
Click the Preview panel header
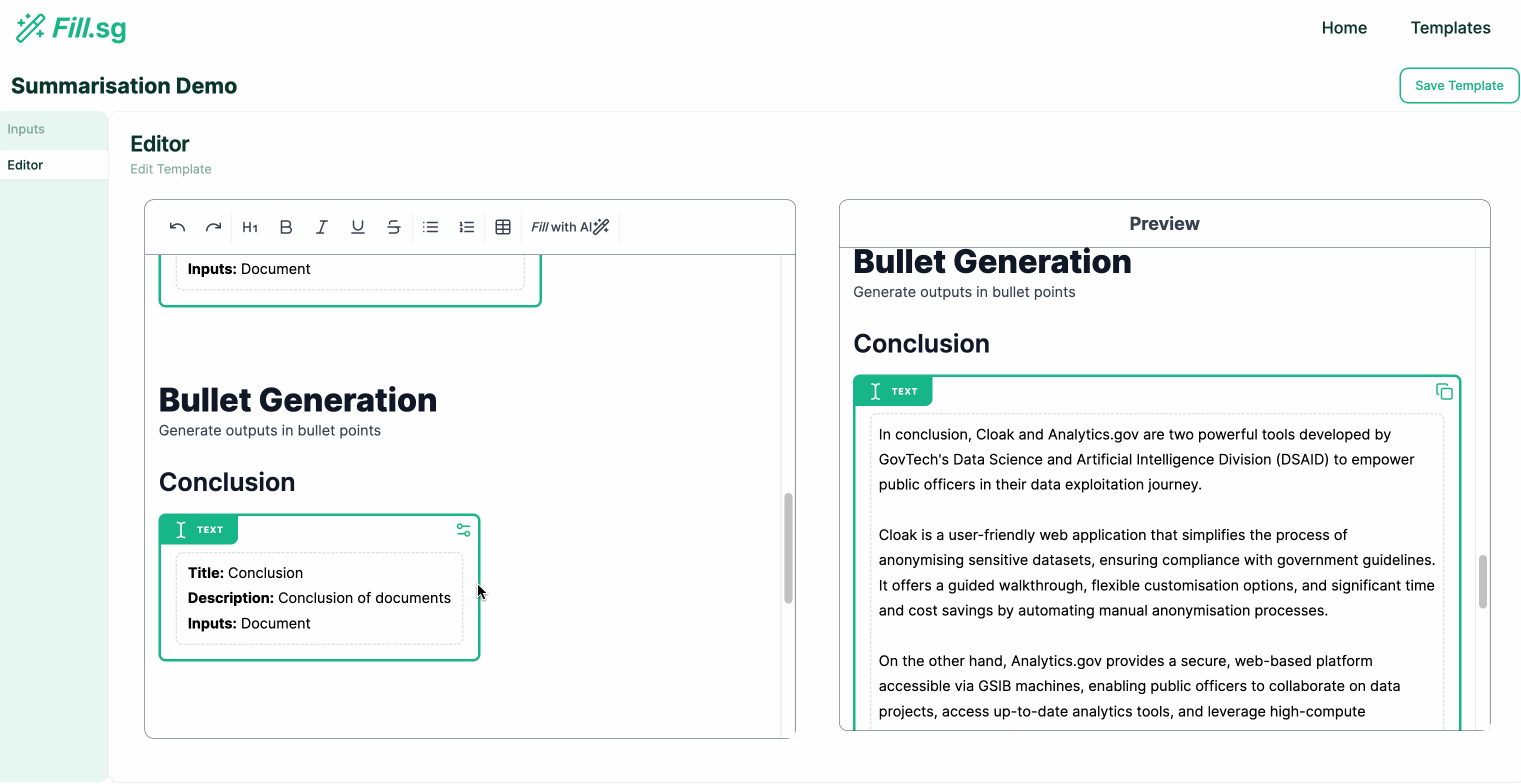click(x=1164, y=224)
